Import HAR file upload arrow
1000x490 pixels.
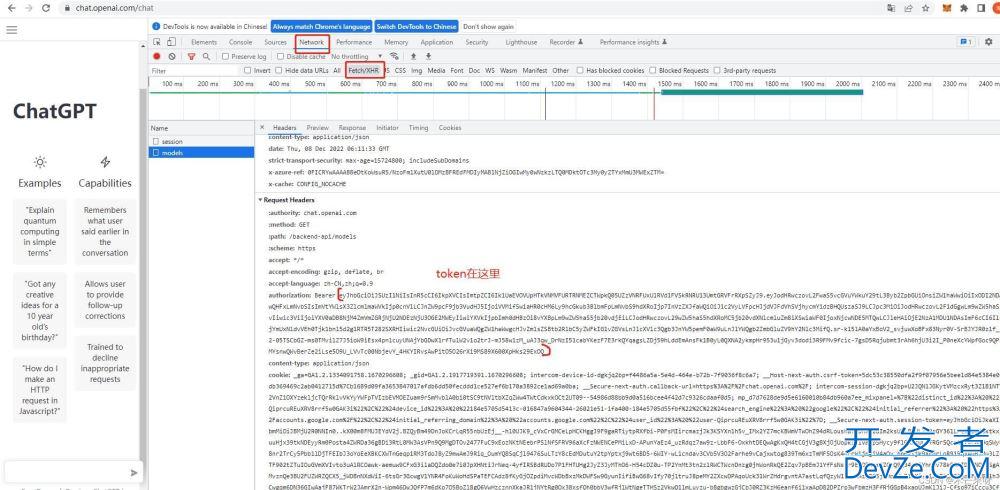coord(413,56)
